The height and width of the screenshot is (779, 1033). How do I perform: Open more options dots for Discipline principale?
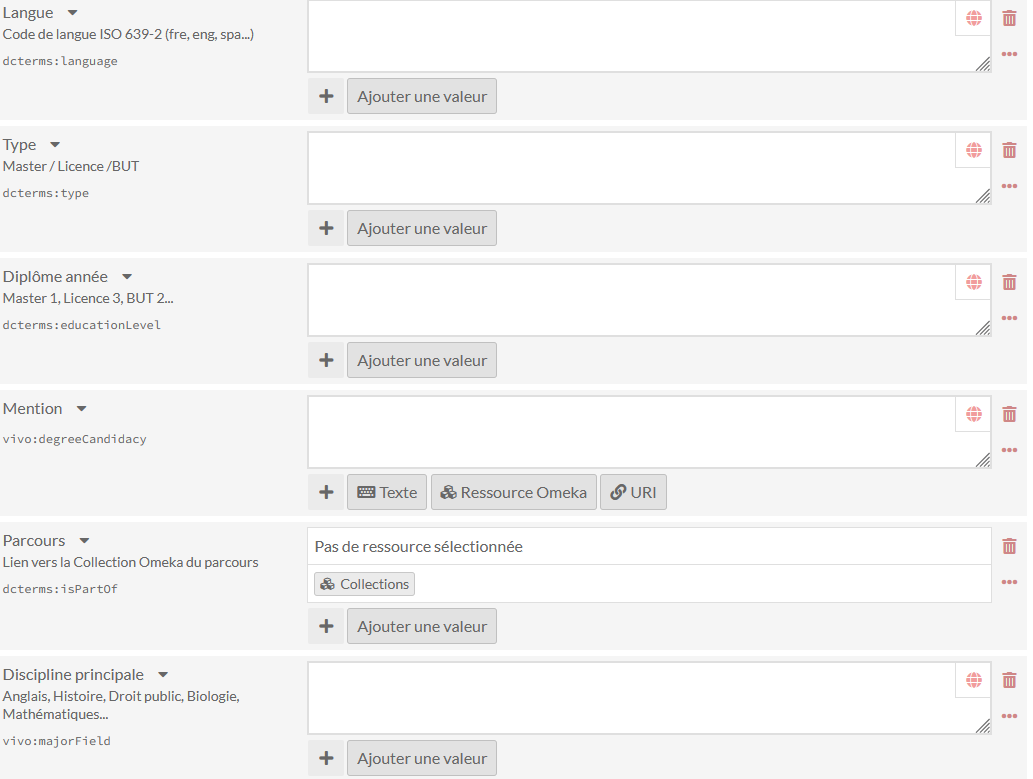[1009, 716]
